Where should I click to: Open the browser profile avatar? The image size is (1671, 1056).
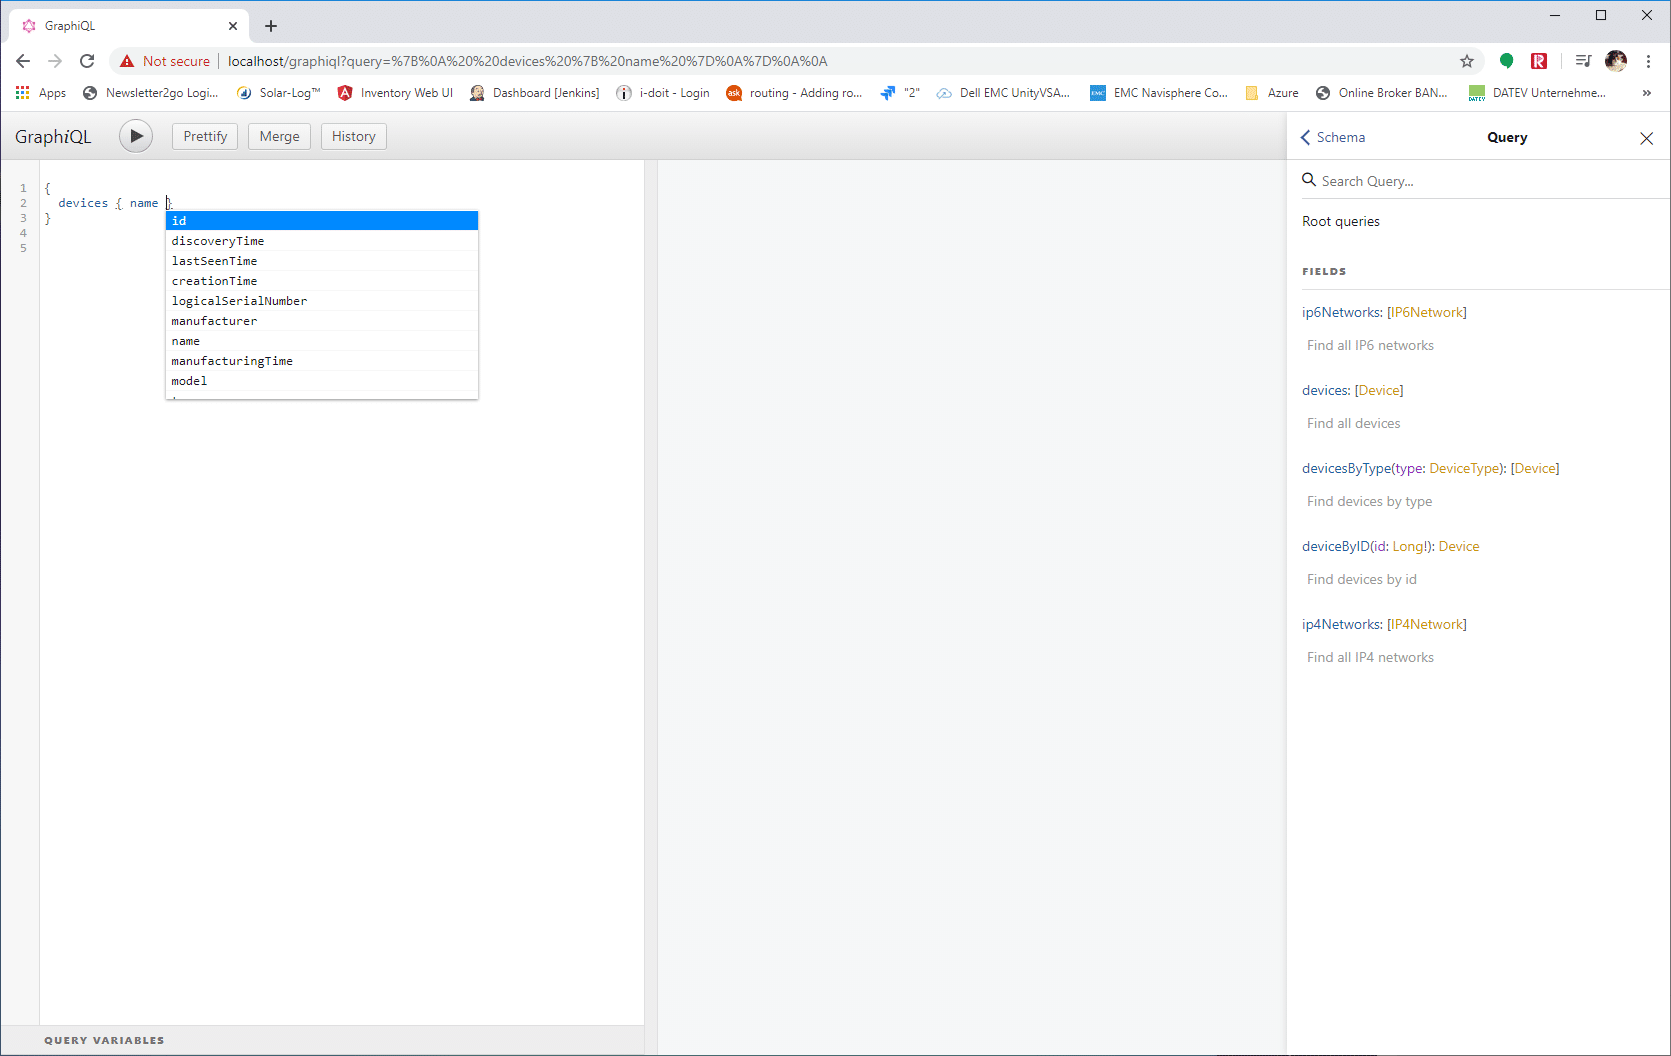pos(1616,61)
